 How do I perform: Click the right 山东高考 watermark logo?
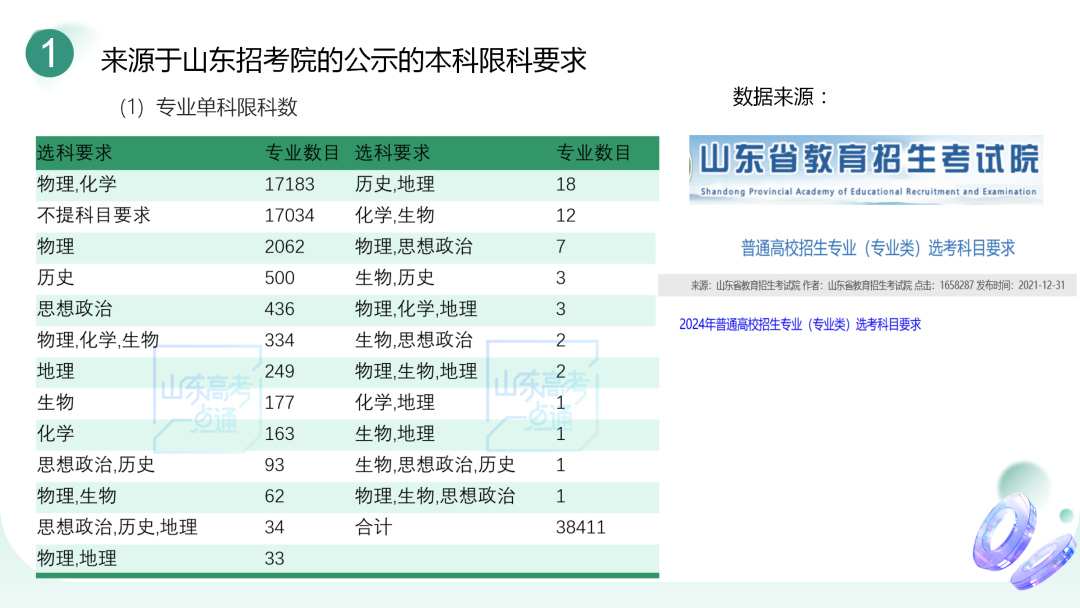click(x=540, y=396)
